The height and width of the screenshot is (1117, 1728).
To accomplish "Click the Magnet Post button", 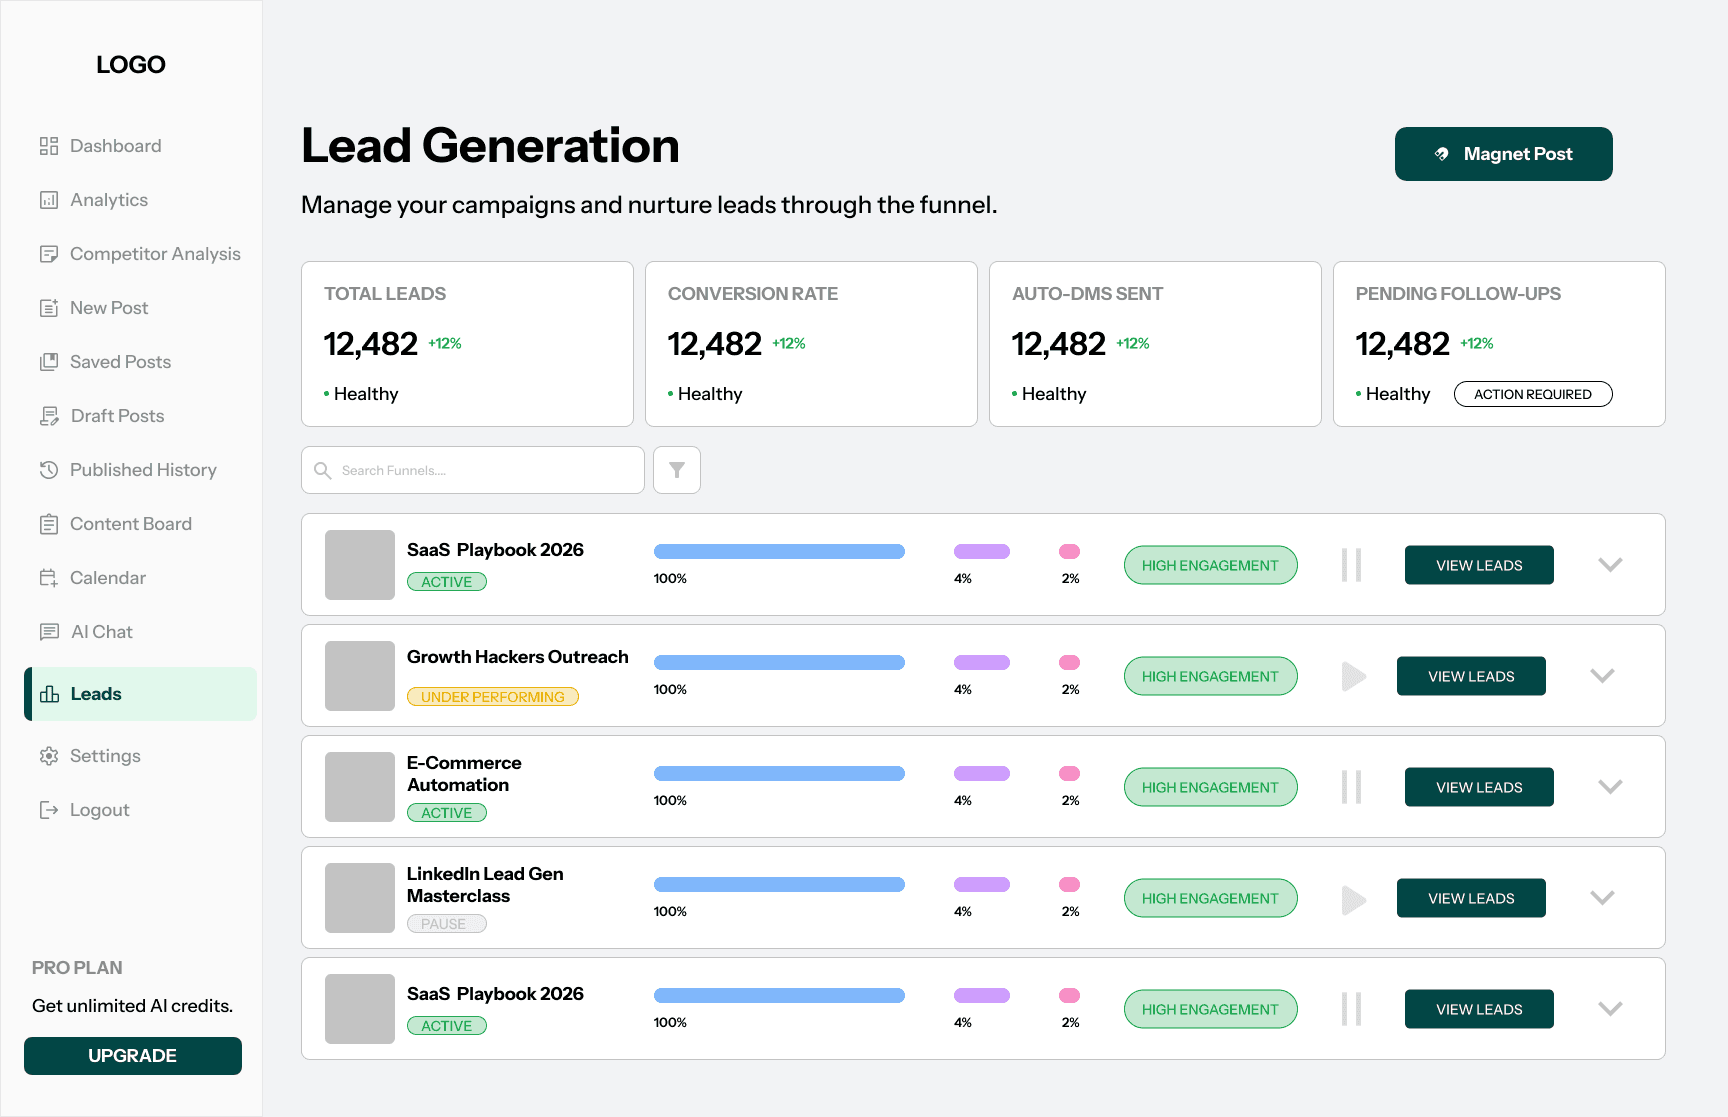I will (1503, 154).
